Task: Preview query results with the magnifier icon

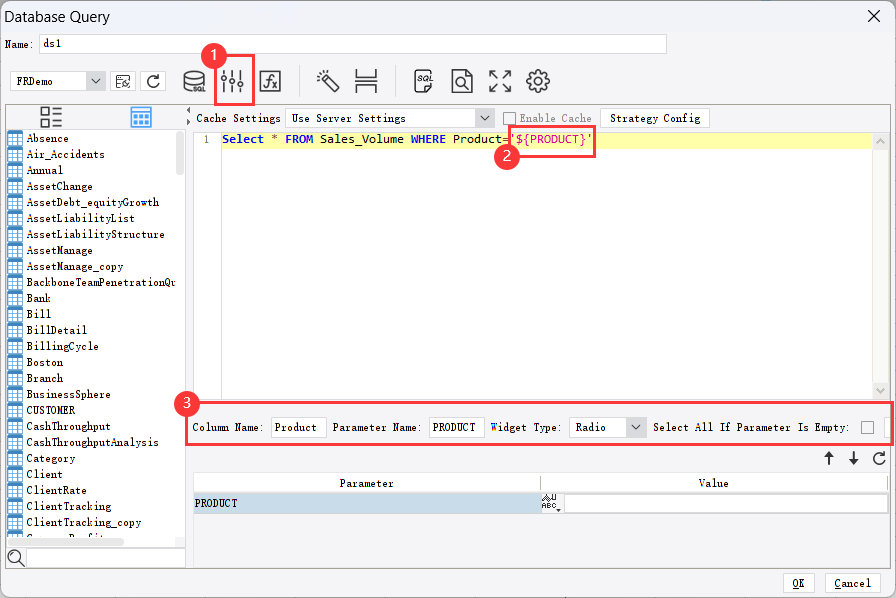Action: [x=461, y=81]
